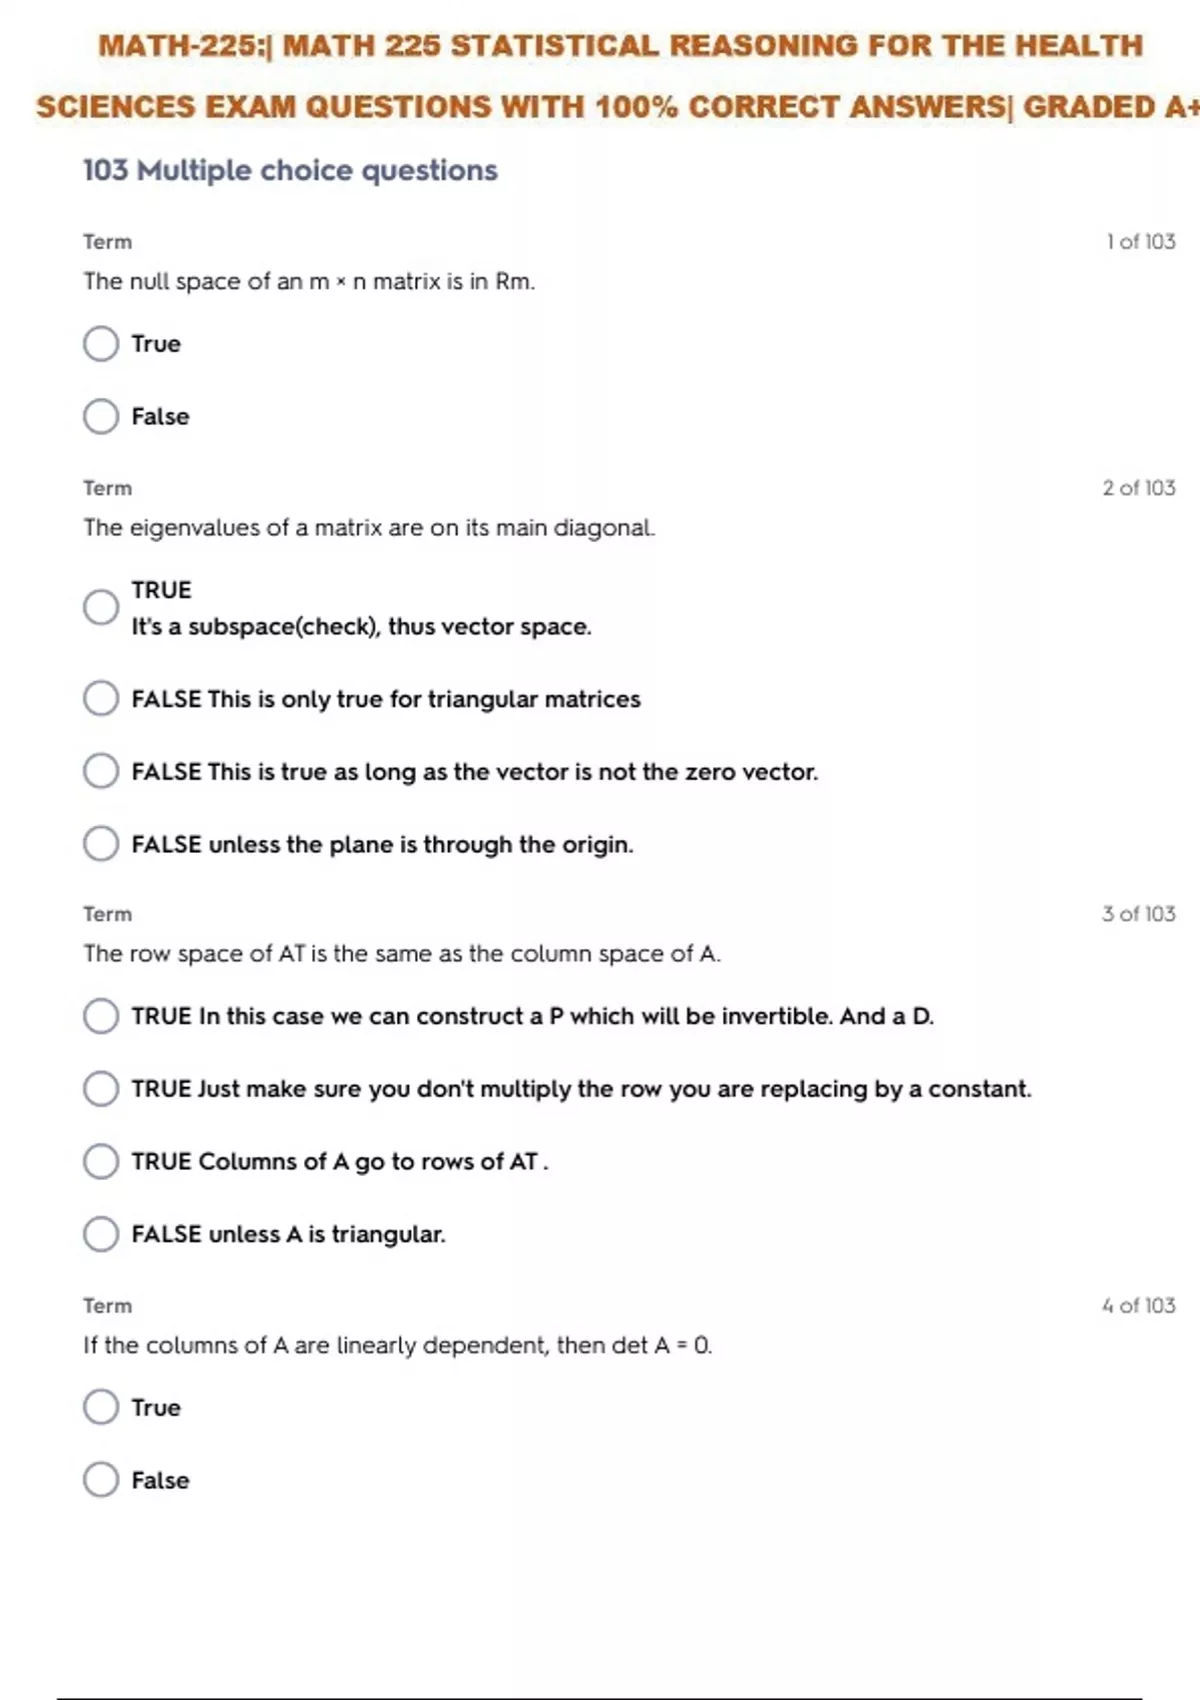Choose 'TRUE It's a subspace(check)' option
1200x1700 pixels.
coord(101,607)
